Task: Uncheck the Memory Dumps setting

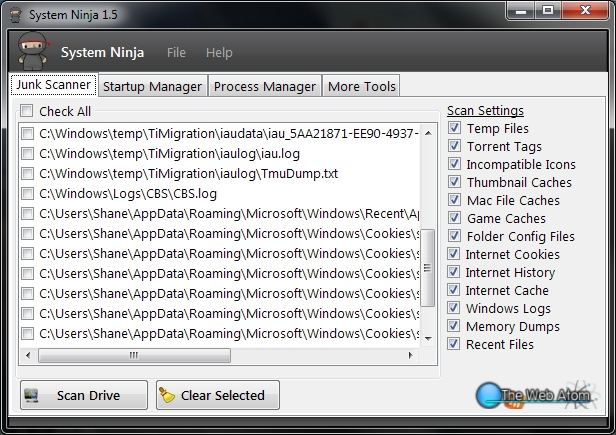Action: pos(454,326)
